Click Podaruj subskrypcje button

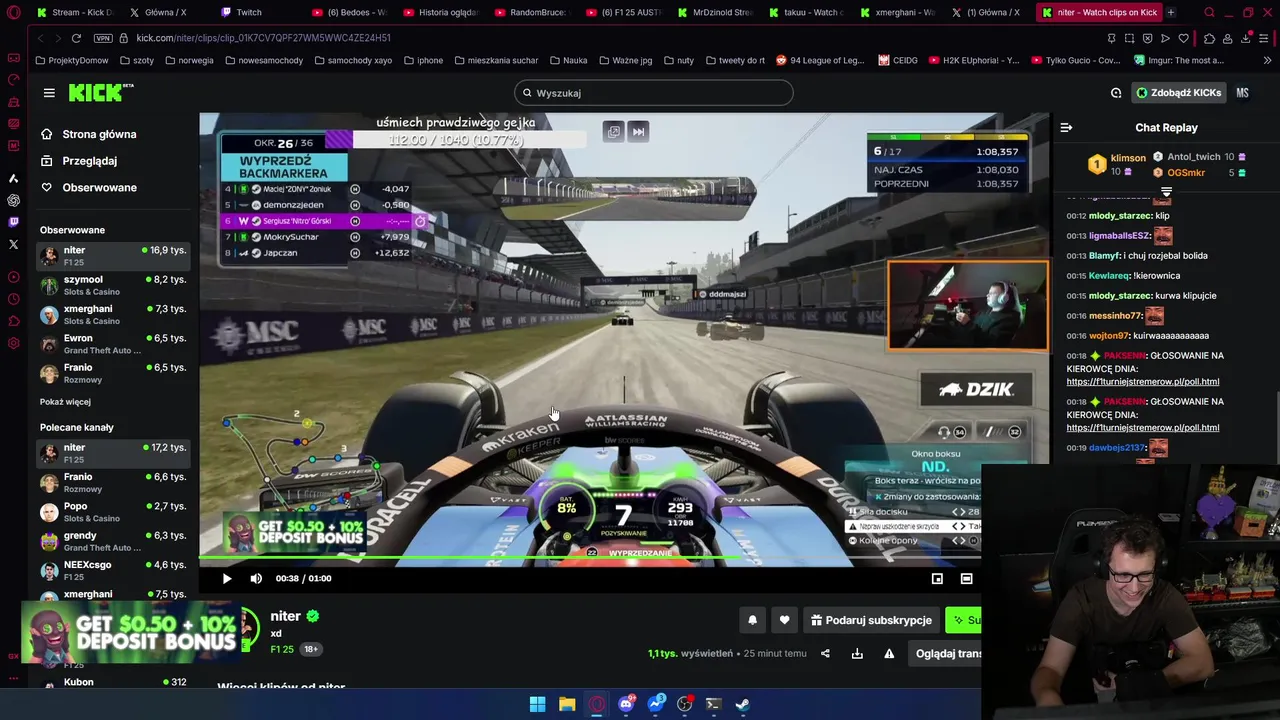coord(871,620)
